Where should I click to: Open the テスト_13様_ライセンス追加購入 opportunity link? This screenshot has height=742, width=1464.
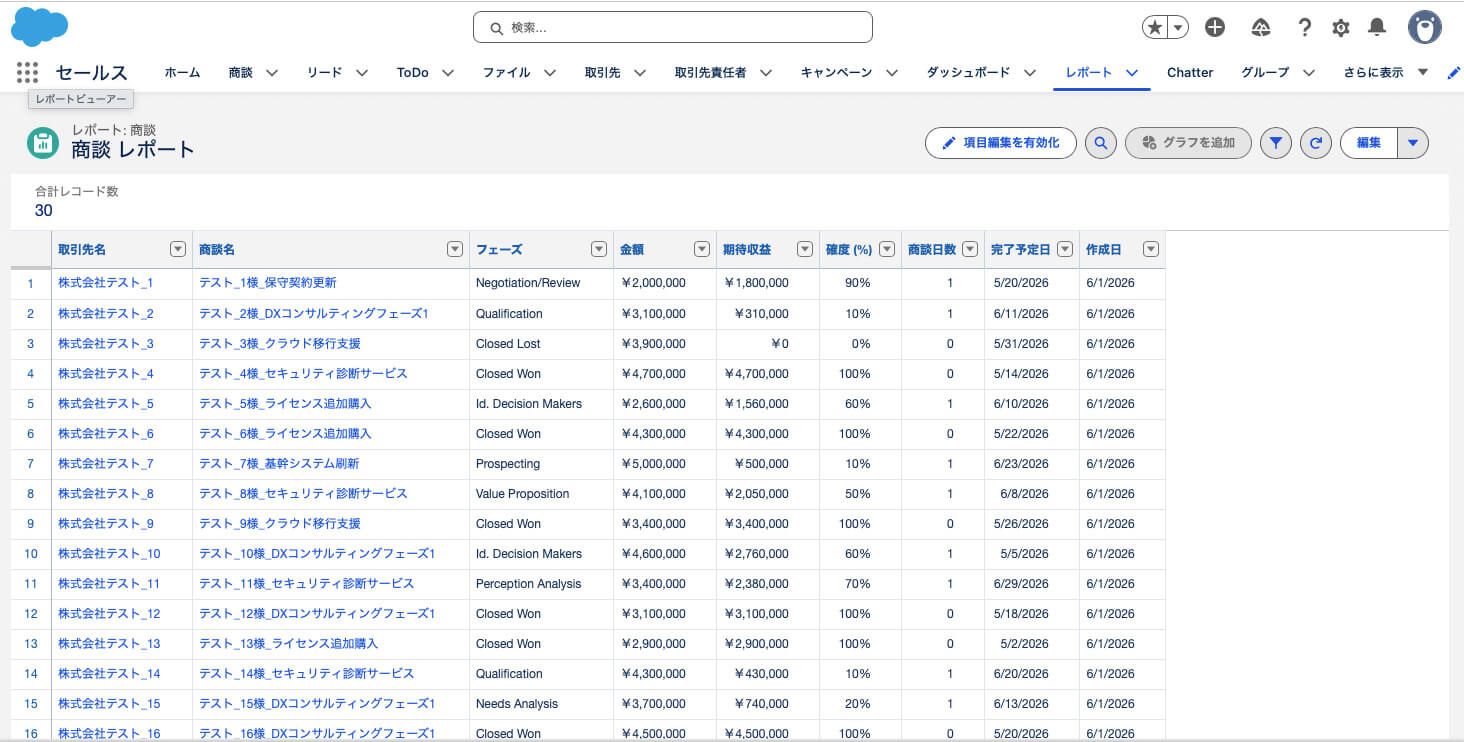tap(288, 643)
